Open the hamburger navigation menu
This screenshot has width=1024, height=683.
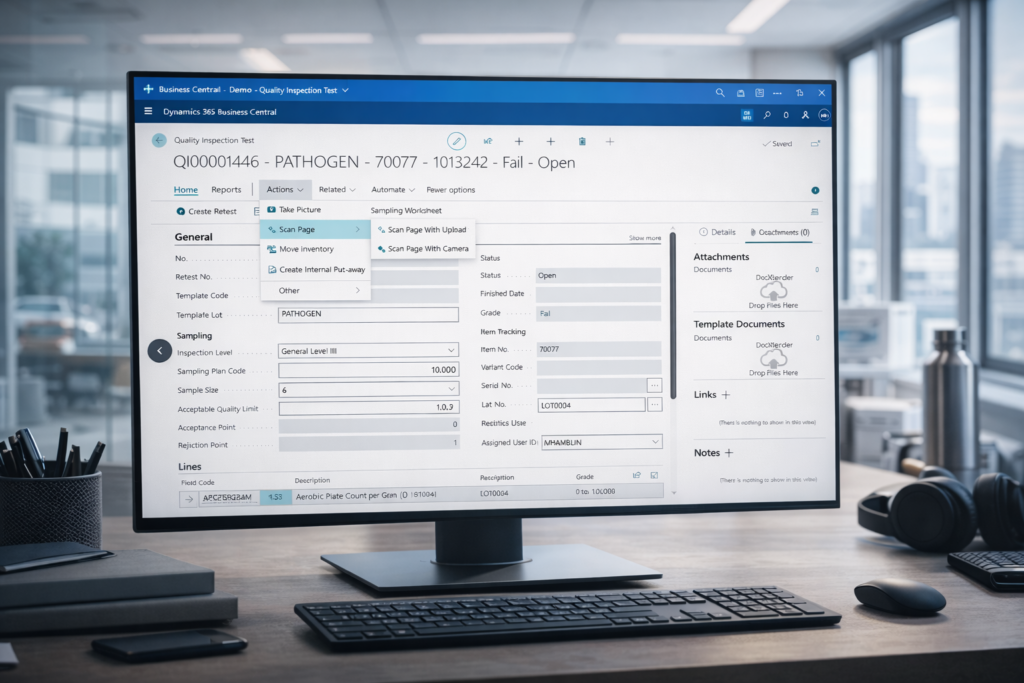148,113
